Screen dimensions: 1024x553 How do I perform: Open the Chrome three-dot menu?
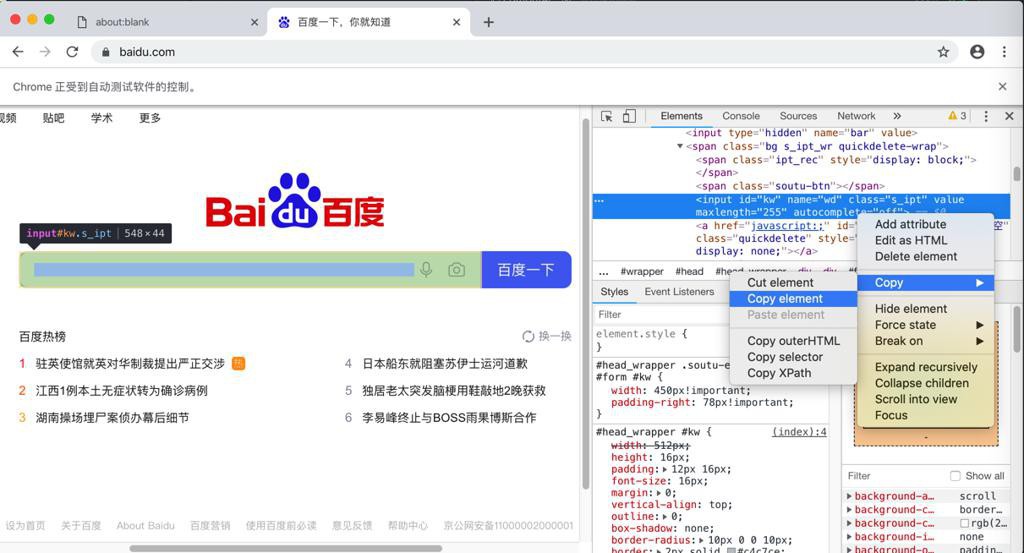click(1004, 52)
